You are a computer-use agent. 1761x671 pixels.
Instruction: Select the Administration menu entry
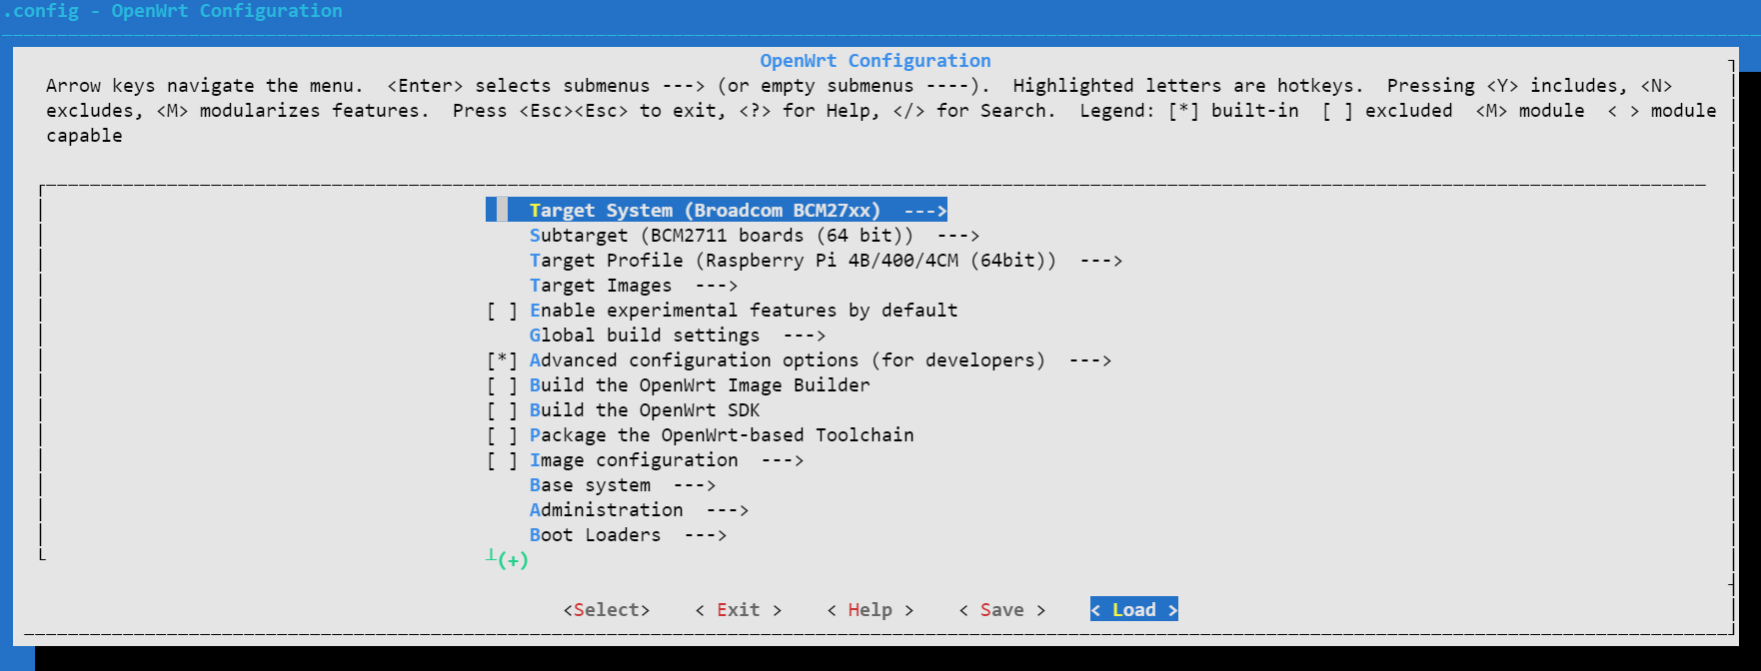(639, 511)
